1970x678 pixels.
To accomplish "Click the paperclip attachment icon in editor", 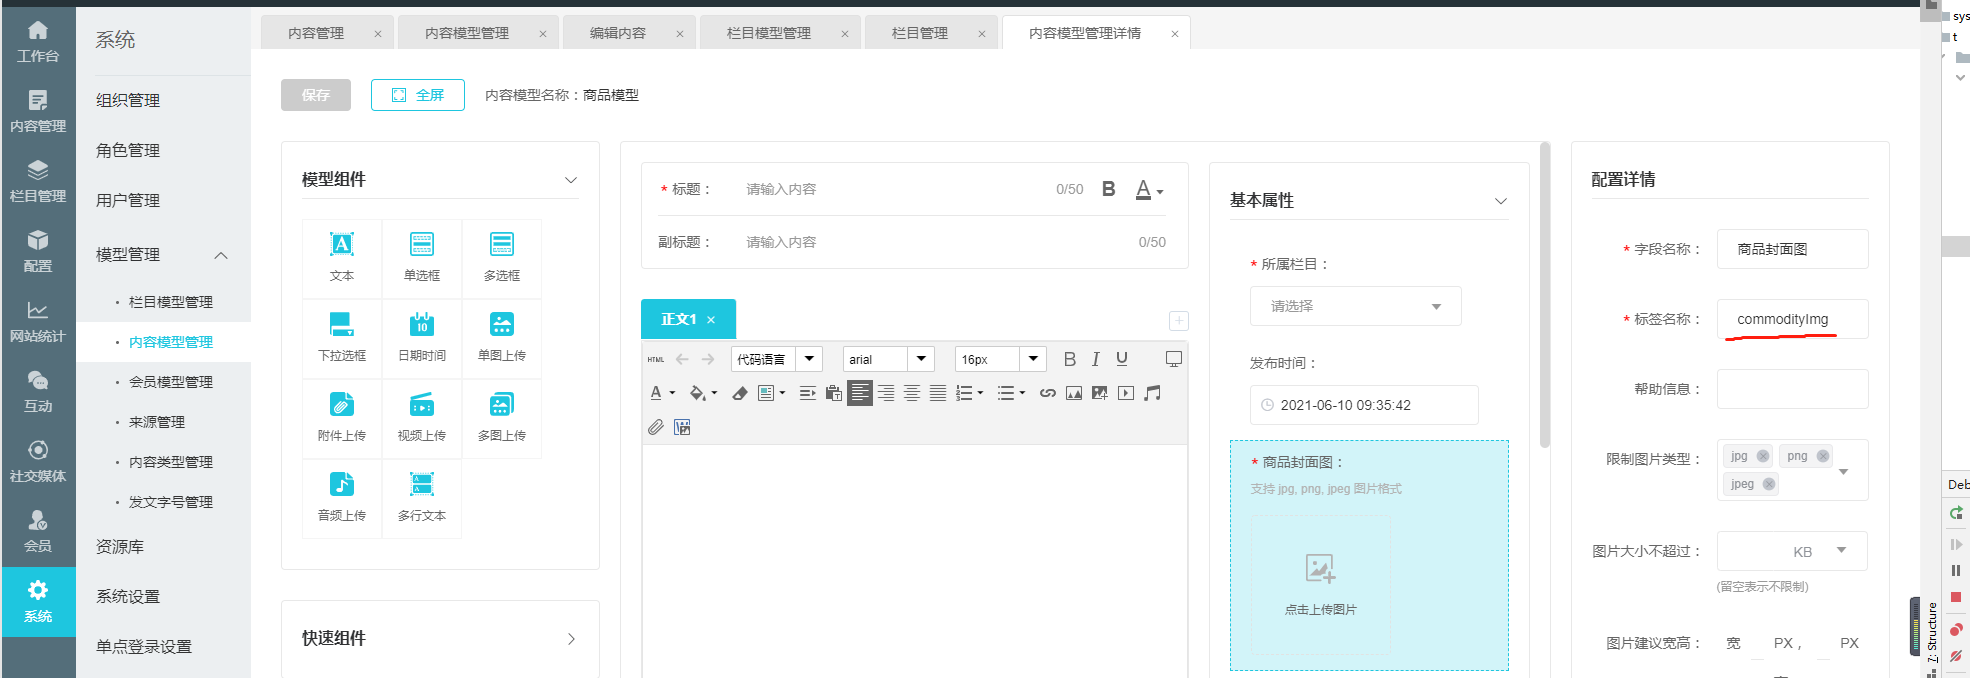I will [655, 427].
